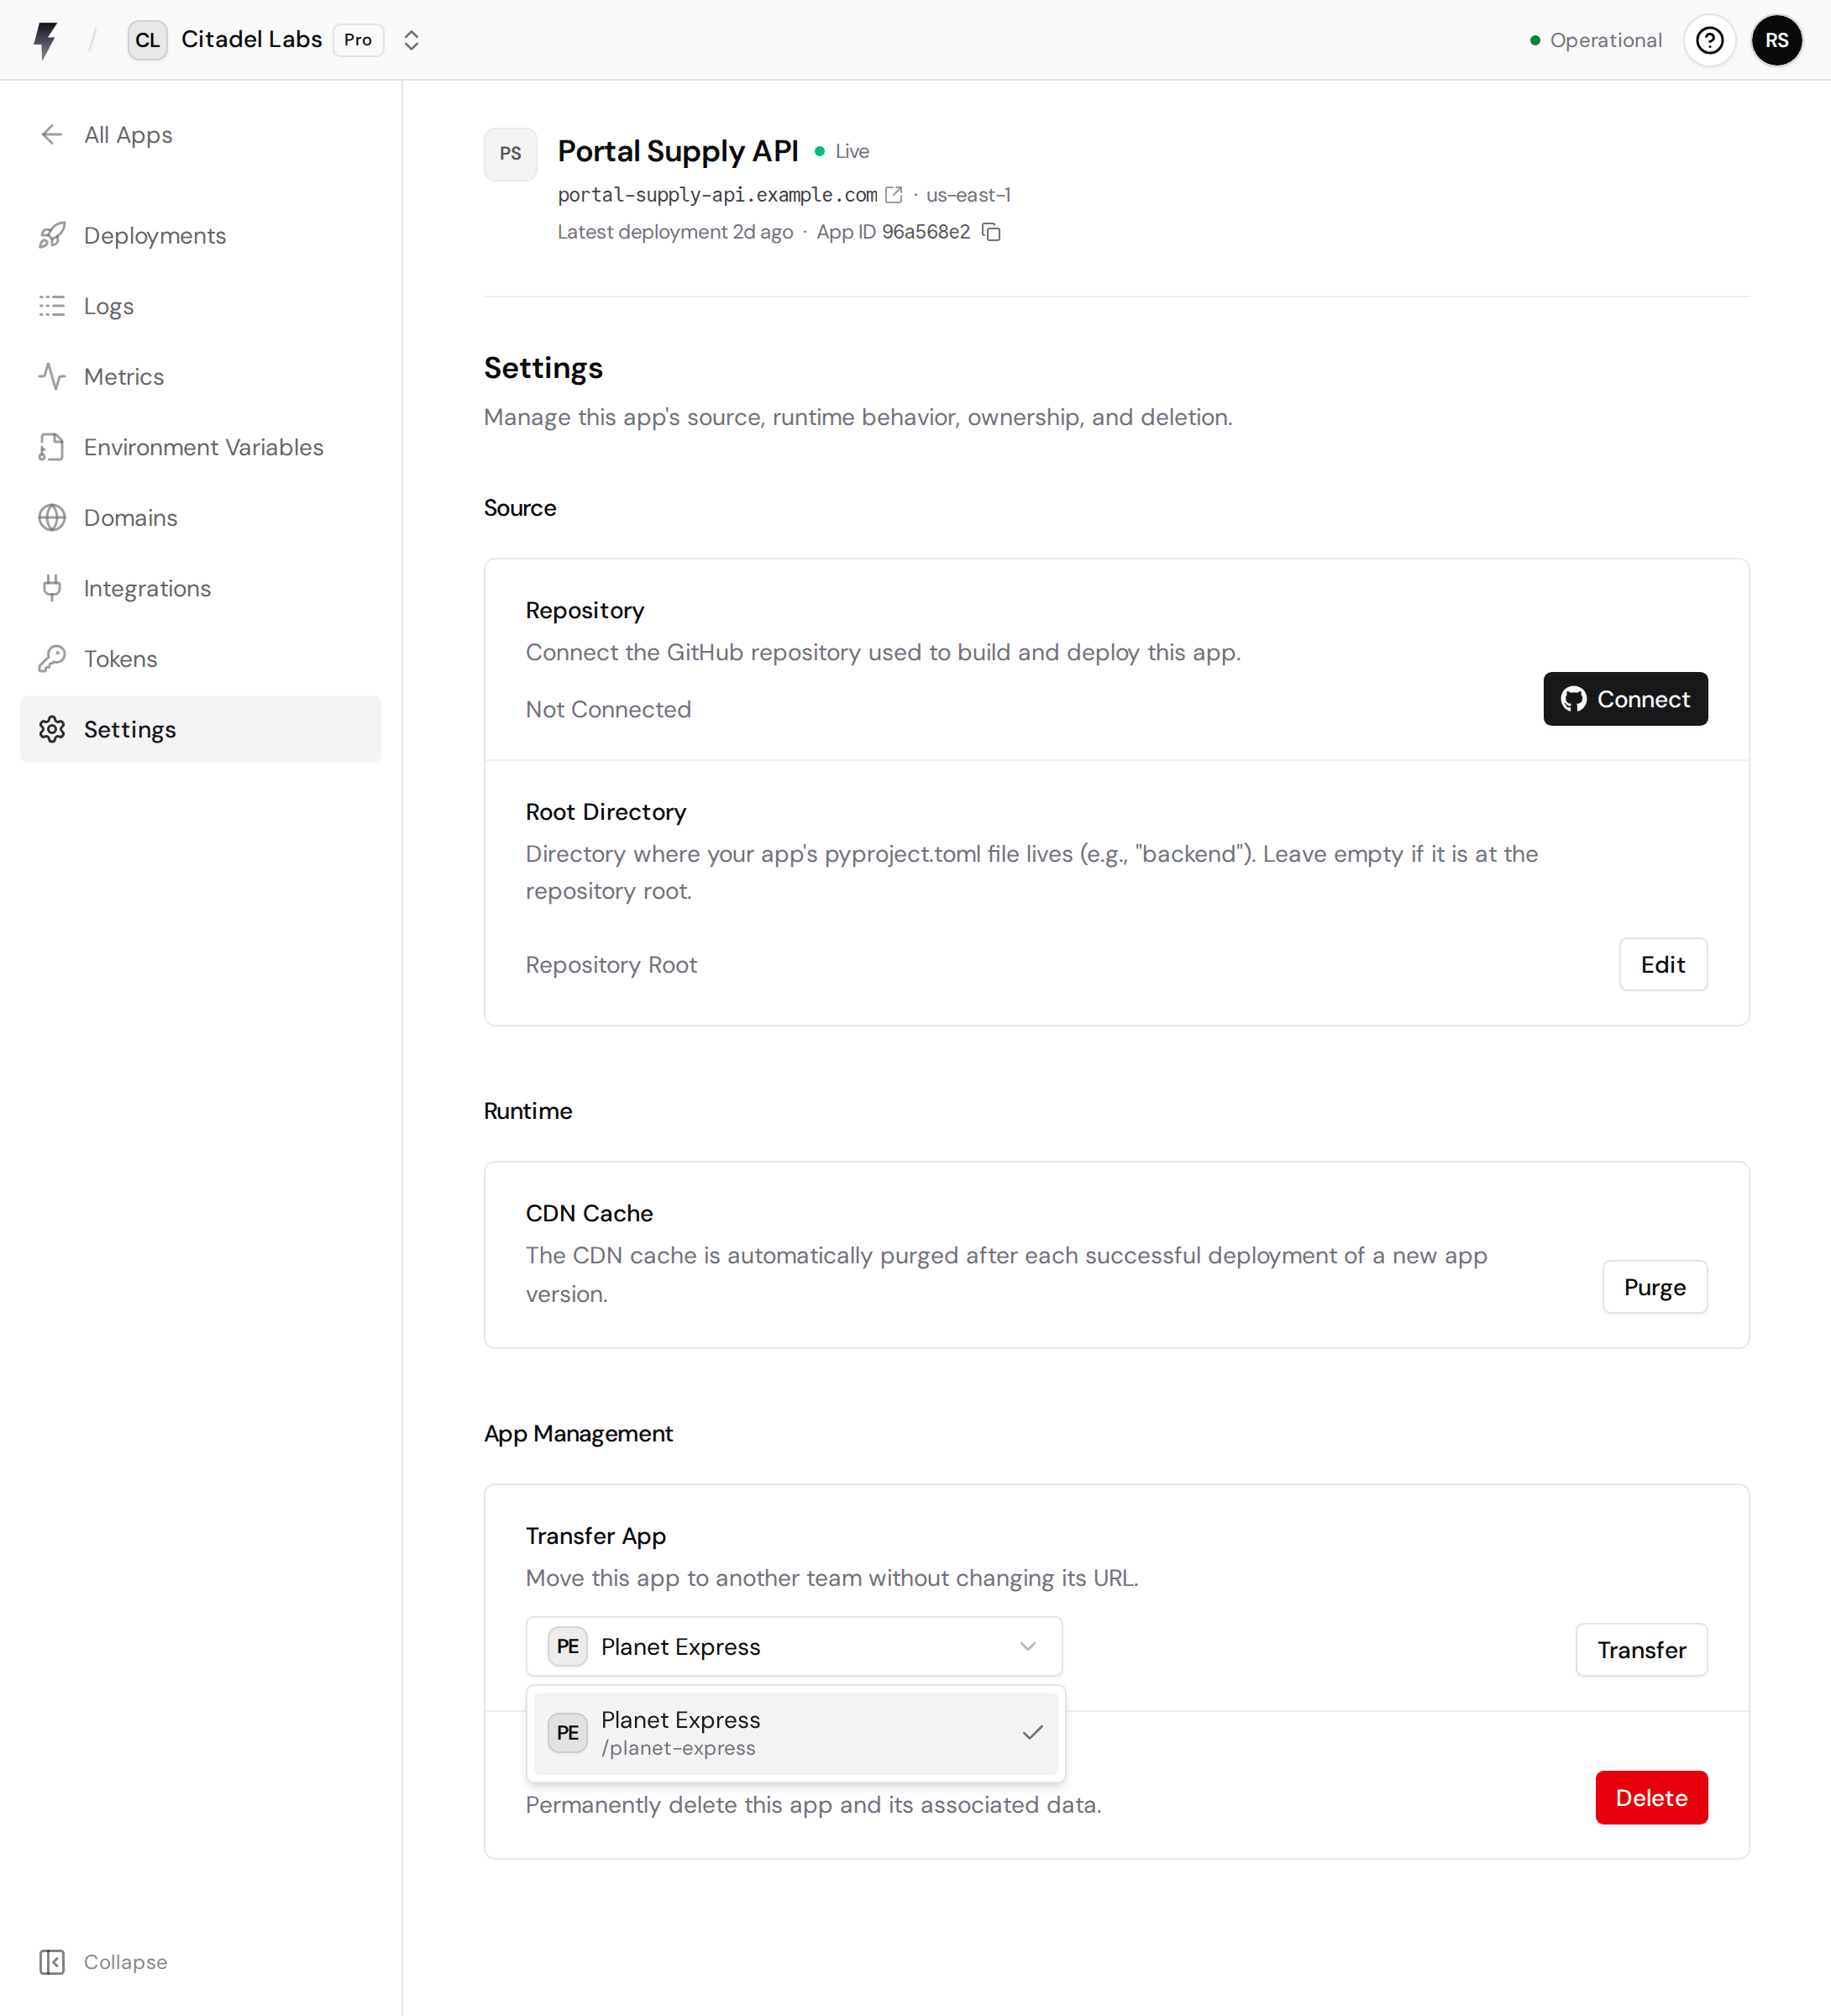Click the Live status label
Screen dimensions: 1831x2016
click(x=852, y=151)
